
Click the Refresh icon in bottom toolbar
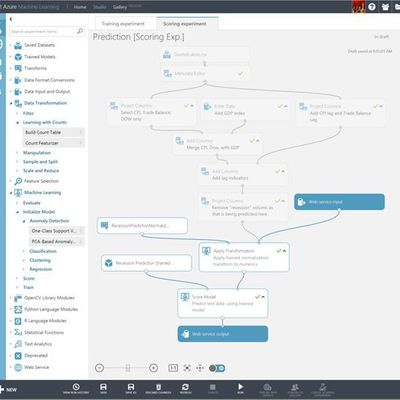click(185, 387)
